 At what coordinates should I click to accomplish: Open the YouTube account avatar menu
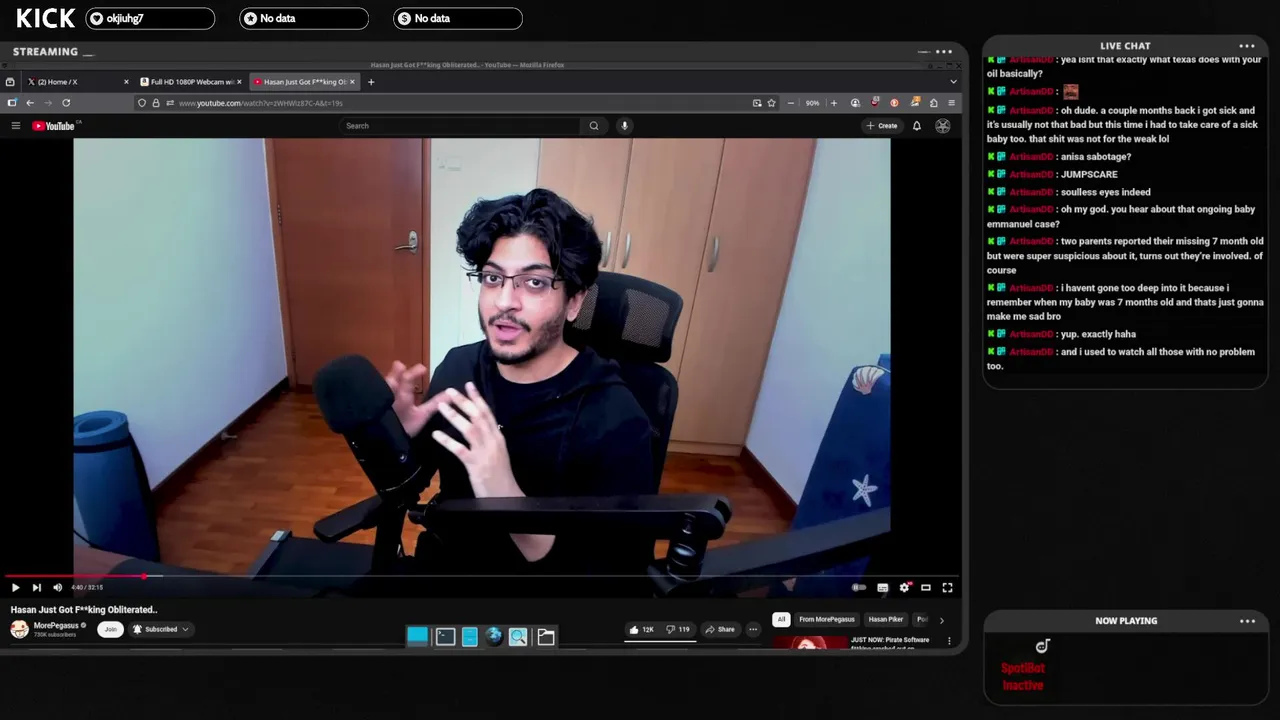click(x=942, y=126)
